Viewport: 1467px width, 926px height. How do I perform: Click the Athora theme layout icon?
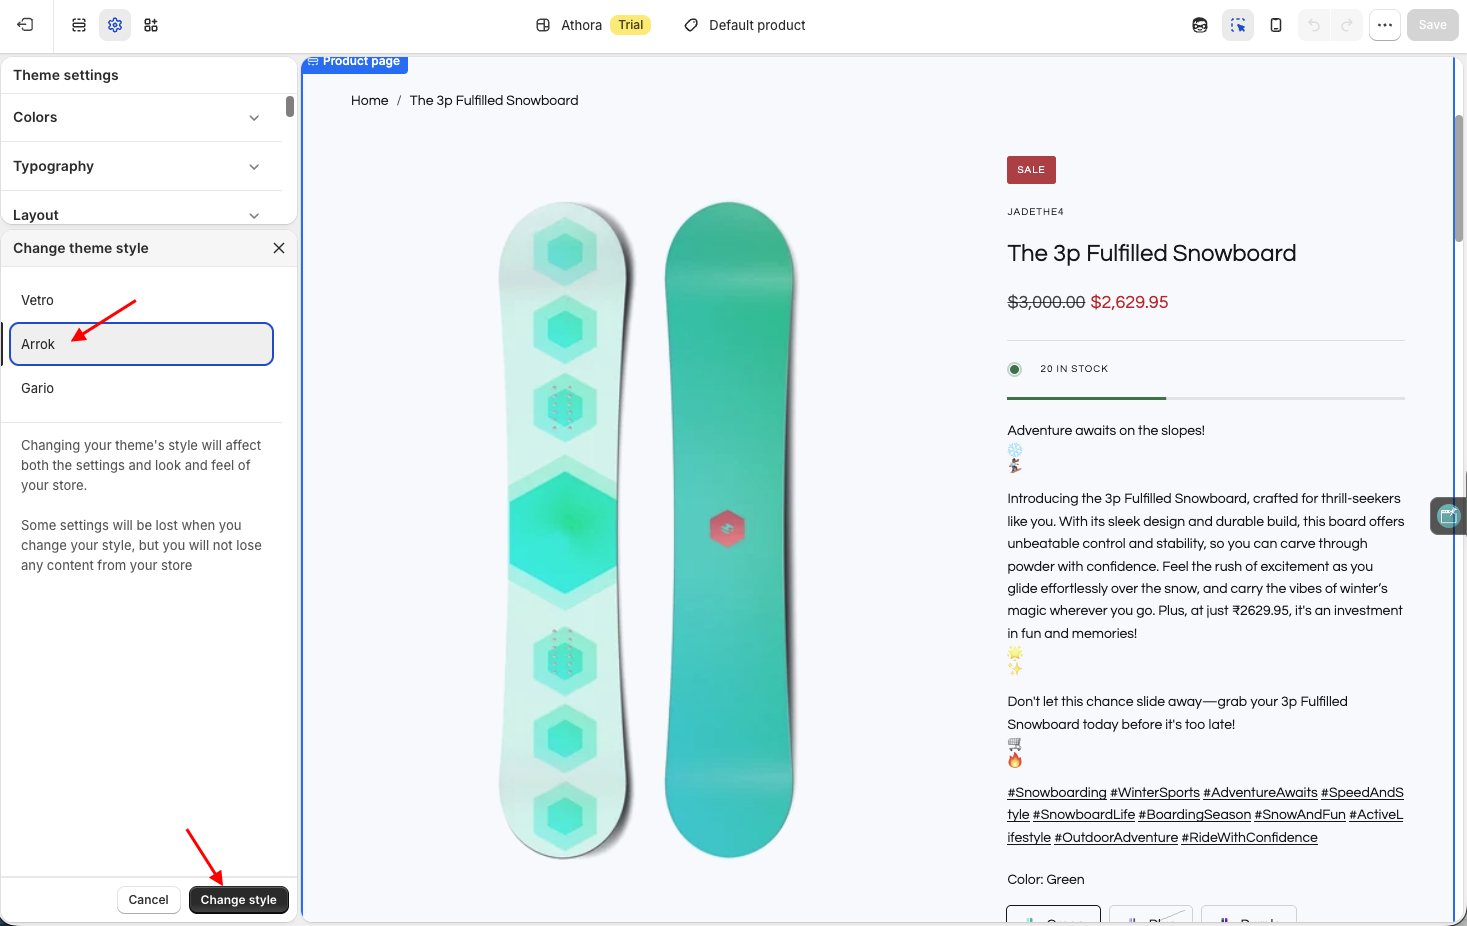point(543,25)
